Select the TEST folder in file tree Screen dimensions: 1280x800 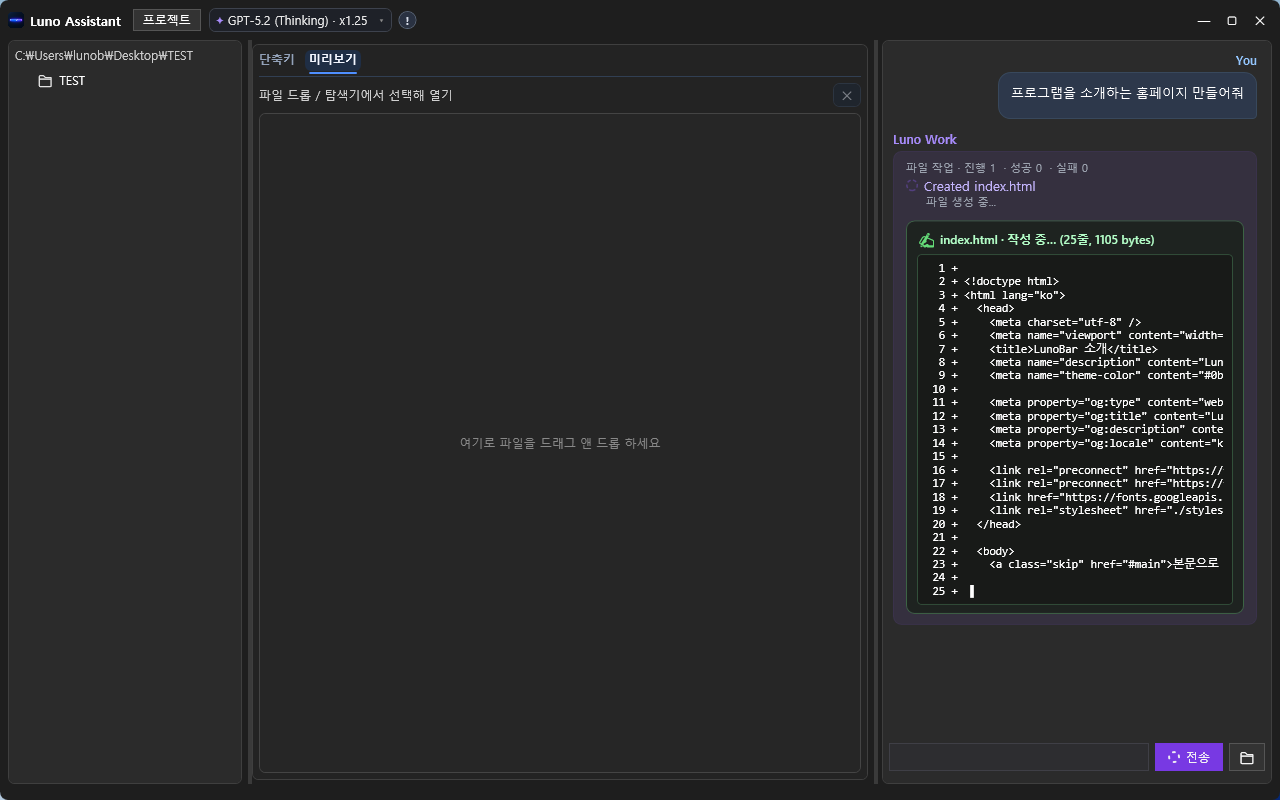[x=71, y=81]
